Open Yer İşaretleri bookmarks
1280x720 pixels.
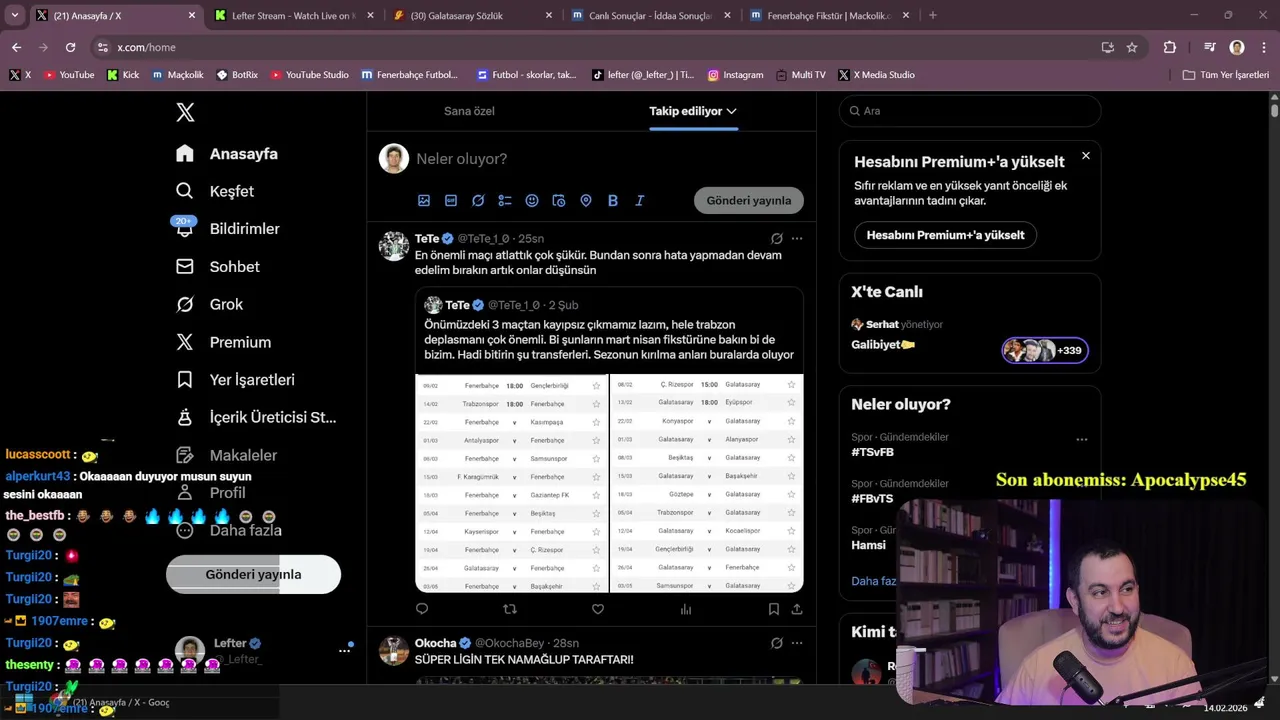click(234, 380)
